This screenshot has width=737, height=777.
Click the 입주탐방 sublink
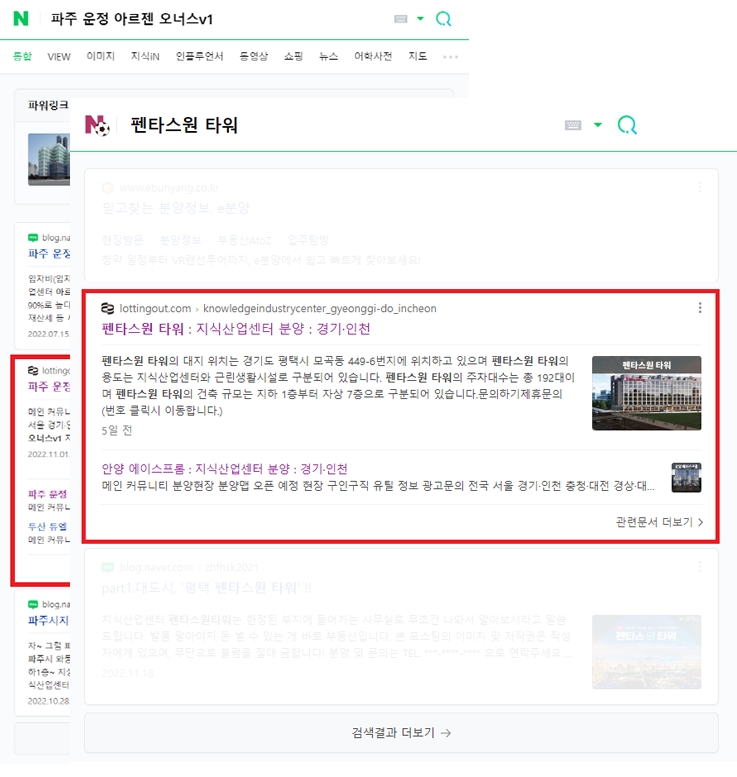pyautogui.click(x=308, y=240)
